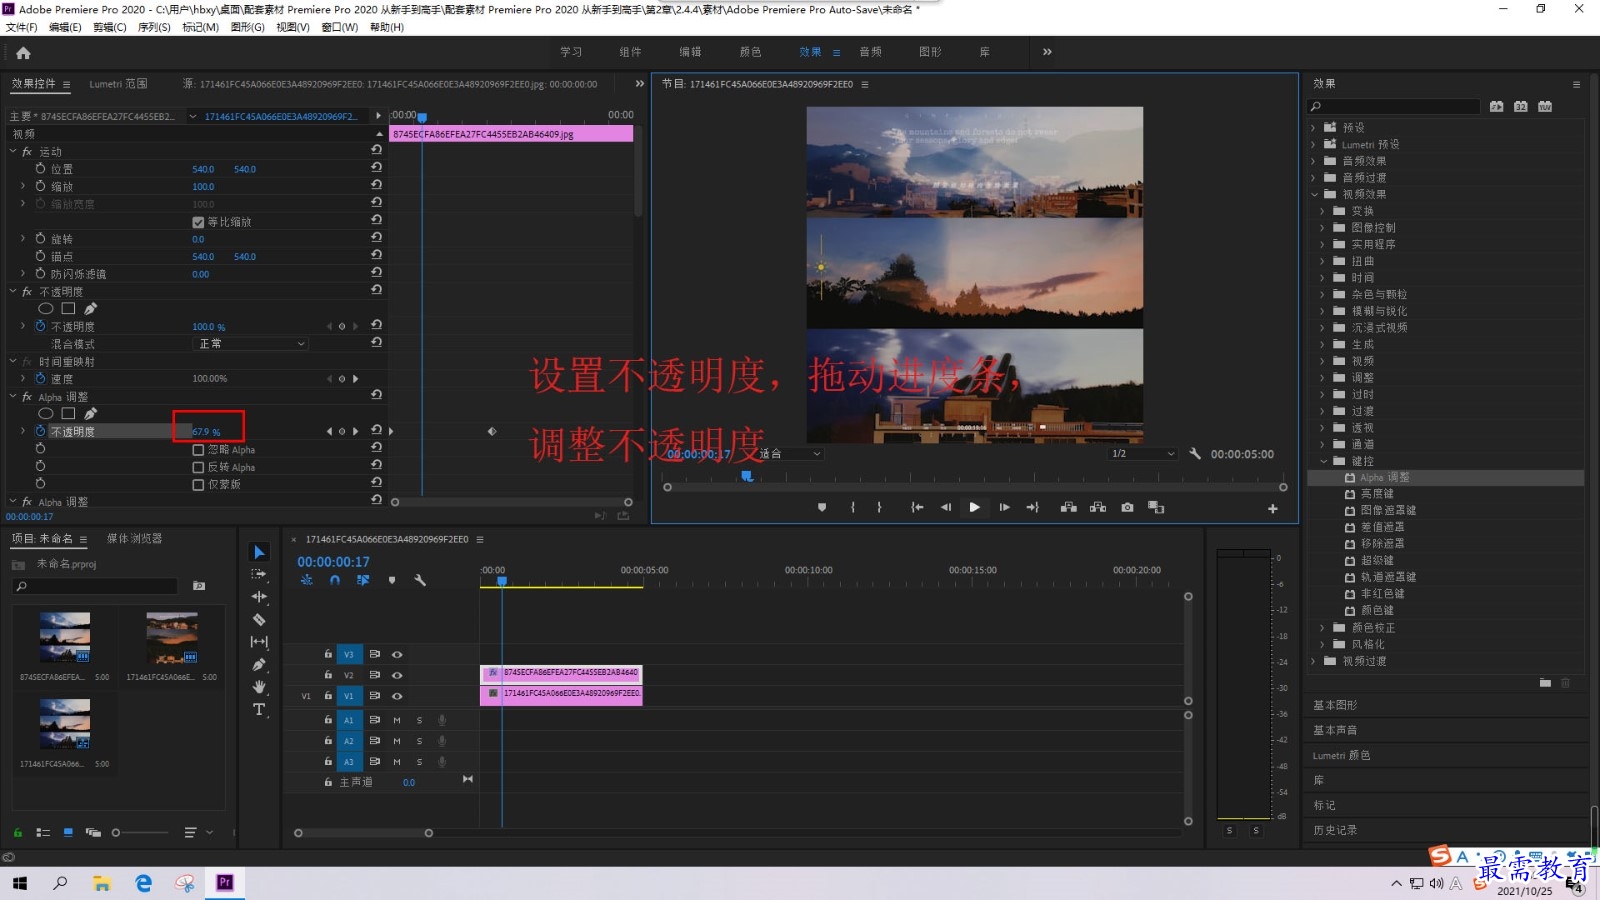The width and height of the screenshot is (1600, 900).
Task: Enable 忽略 Alpha checkbox
Action: (198, 450)
